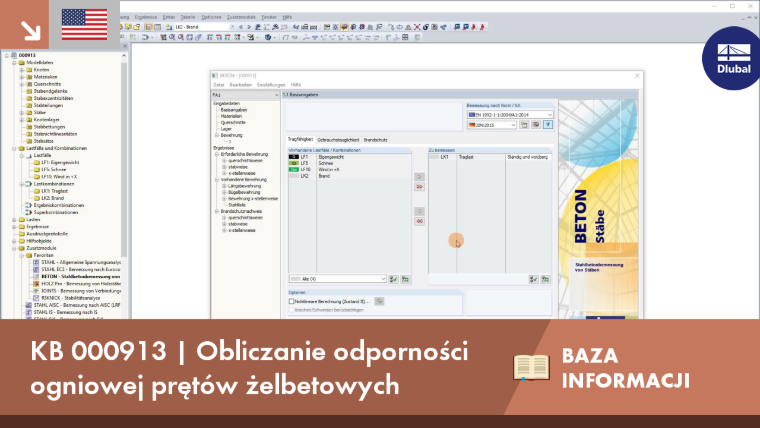Click the blue filter icon beside national annex

pyautogui.click(x=548, y=125)
